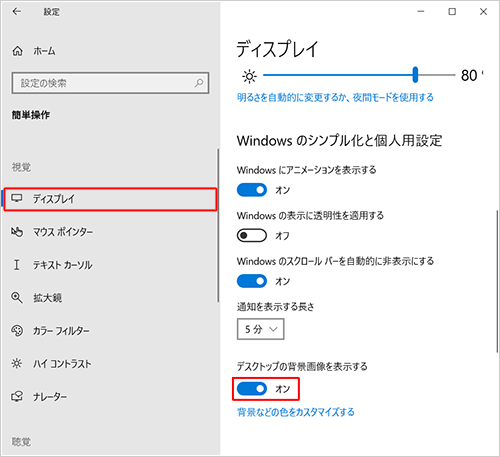Maximize the 設定 window
Image resolution: width=500 pixels, height=457 pixels.
pos(452,12)
